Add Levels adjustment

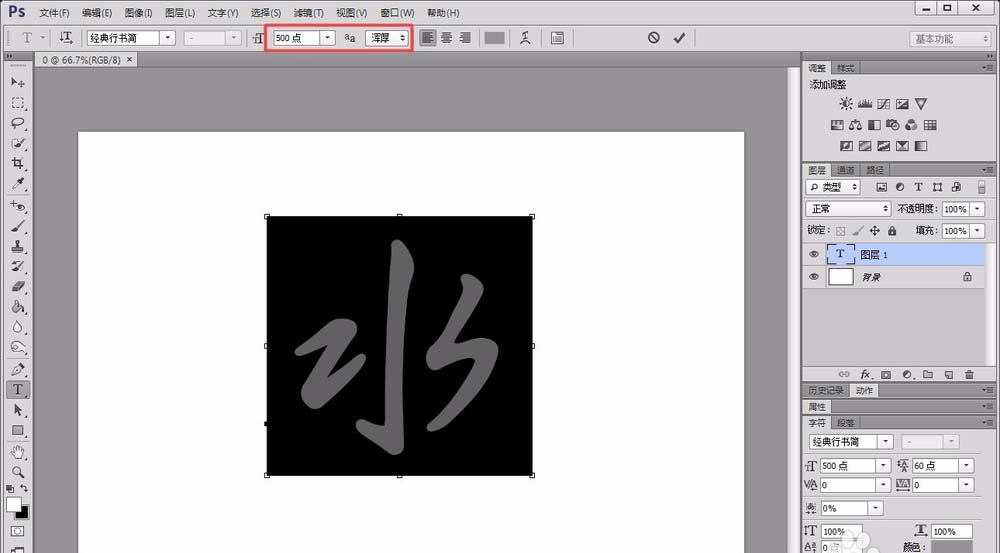click(x=865, y=104)
